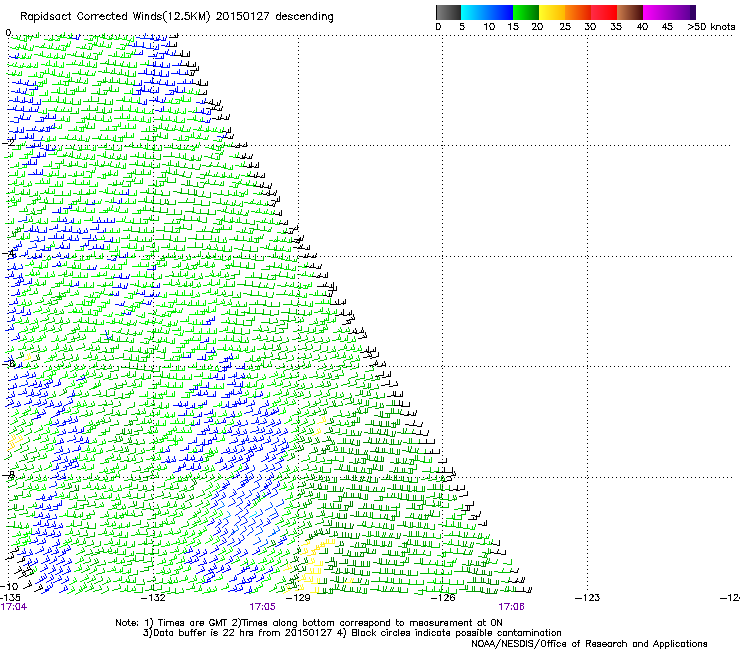Click the legend scale label "10"
This screenshot has height=650, width=740.
click(489, 27)
